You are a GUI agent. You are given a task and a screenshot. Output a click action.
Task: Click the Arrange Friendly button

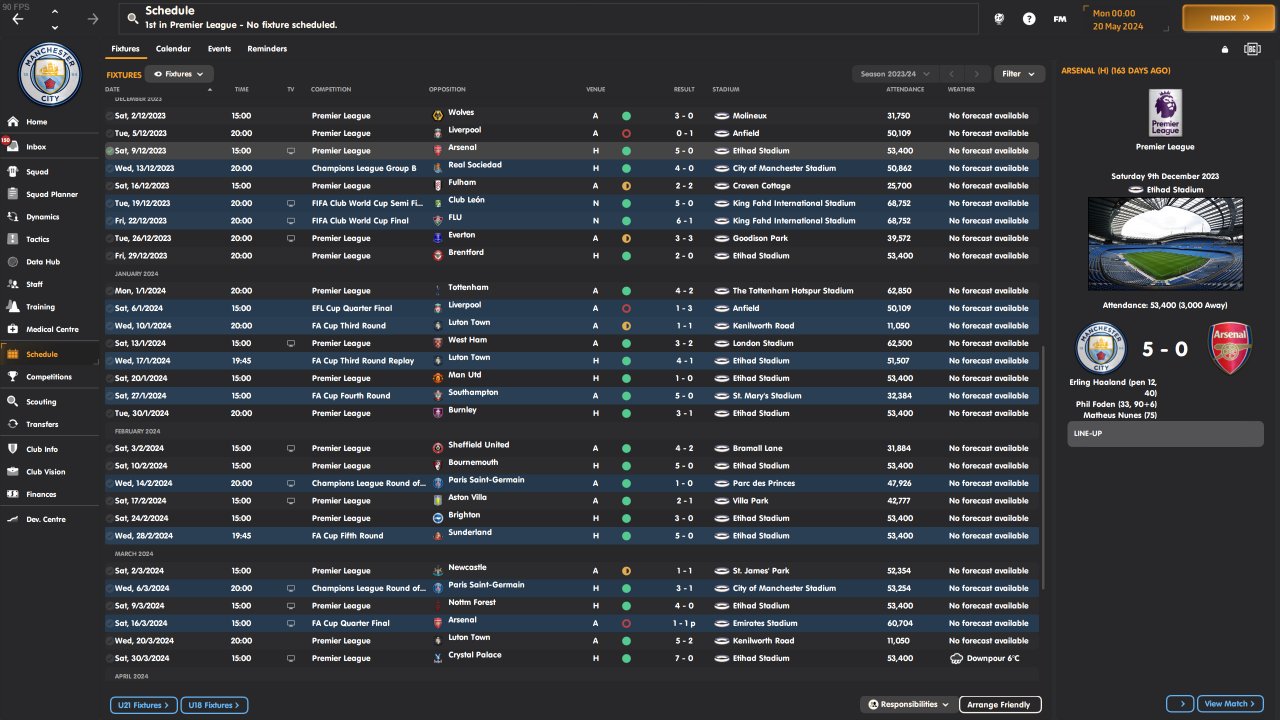pos(1000,705)
